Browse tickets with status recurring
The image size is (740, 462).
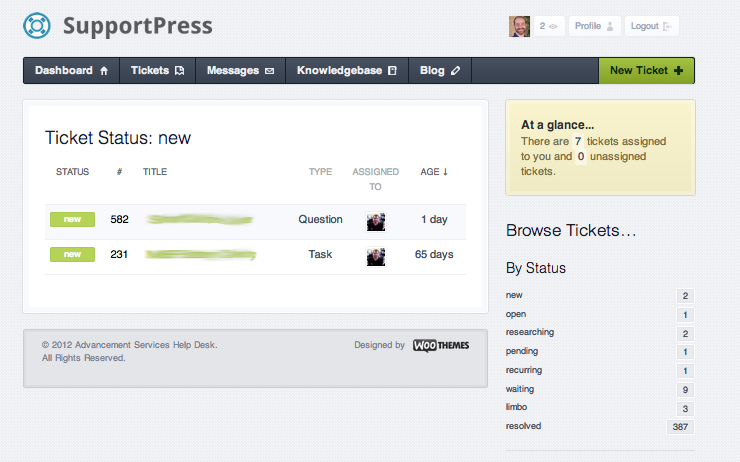[x=524, y=370]
